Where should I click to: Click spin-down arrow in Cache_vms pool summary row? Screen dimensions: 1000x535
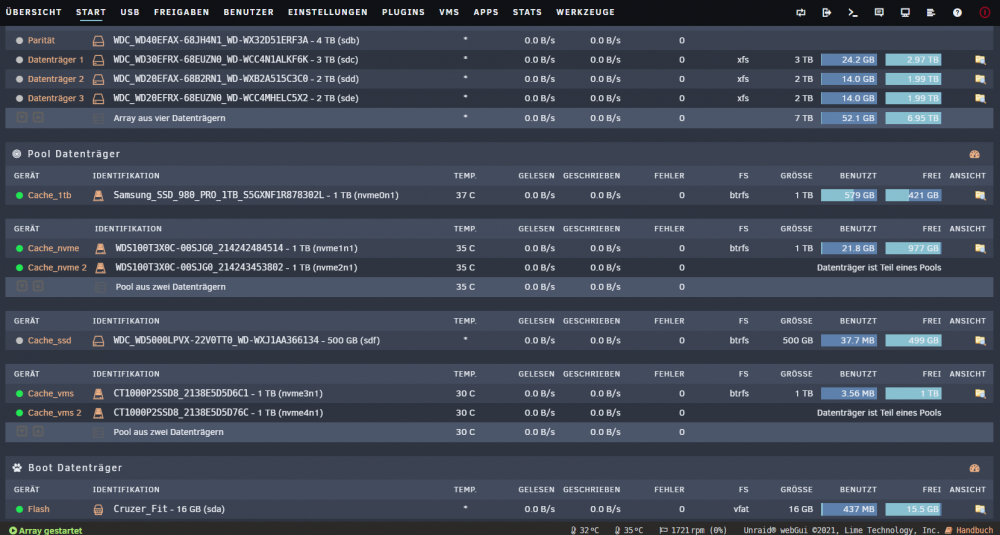22,432
